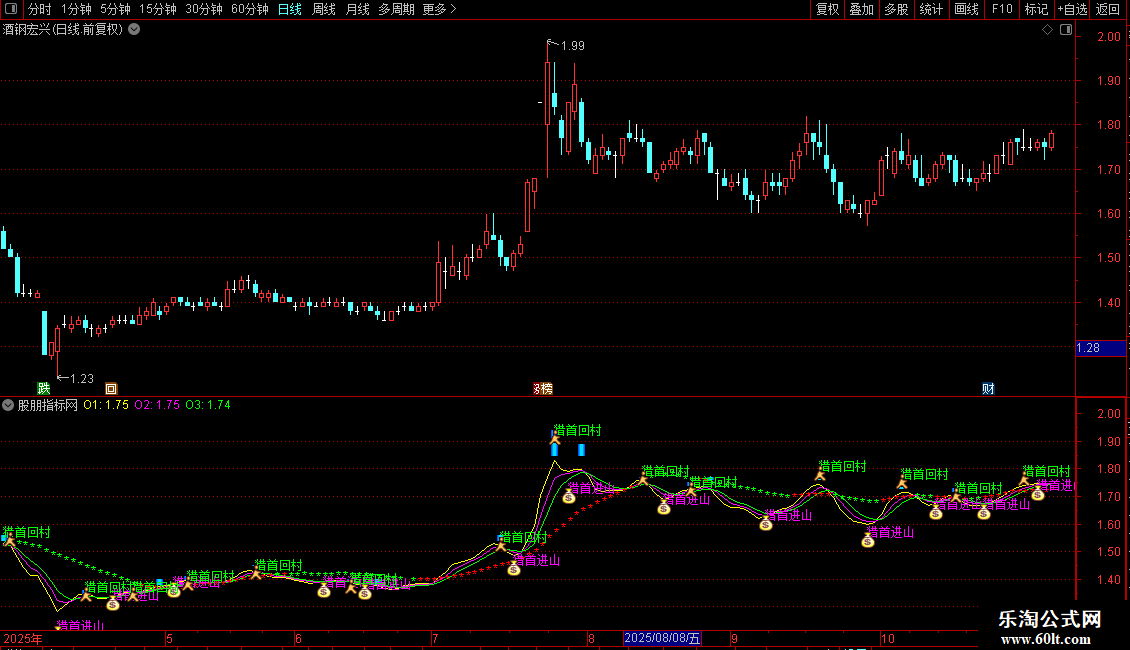Click the 榜 event marker below candles
Viewport: 1130px width, 650px height.
coord(543,388)
